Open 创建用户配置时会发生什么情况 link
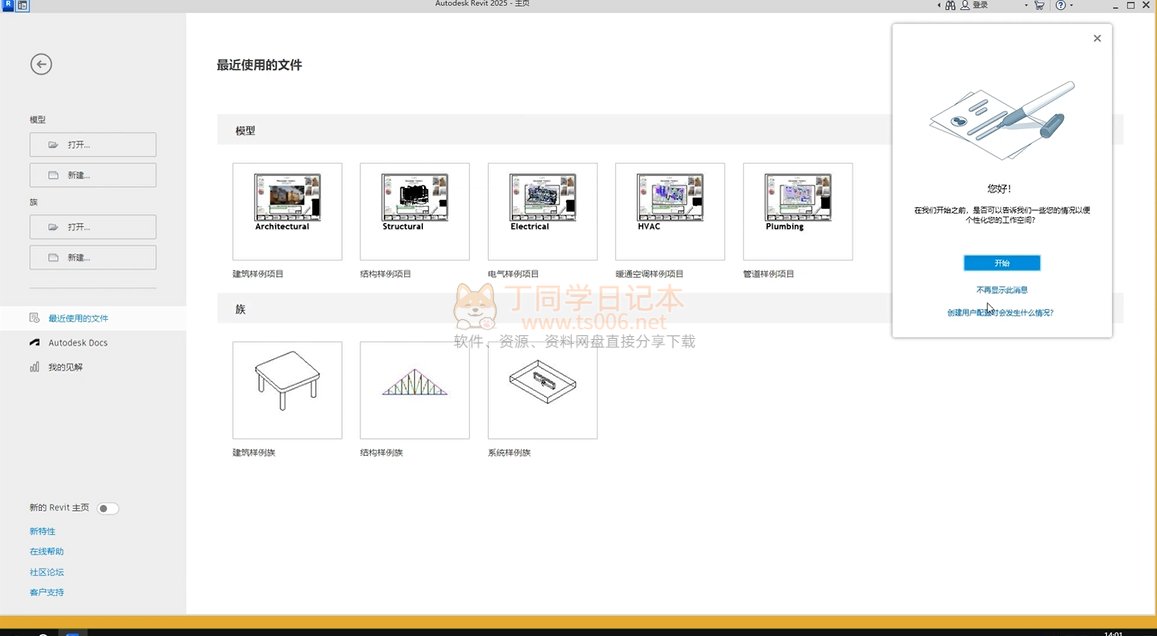The width and height of the screenshot is (1157, 636). coord(1001,313)
